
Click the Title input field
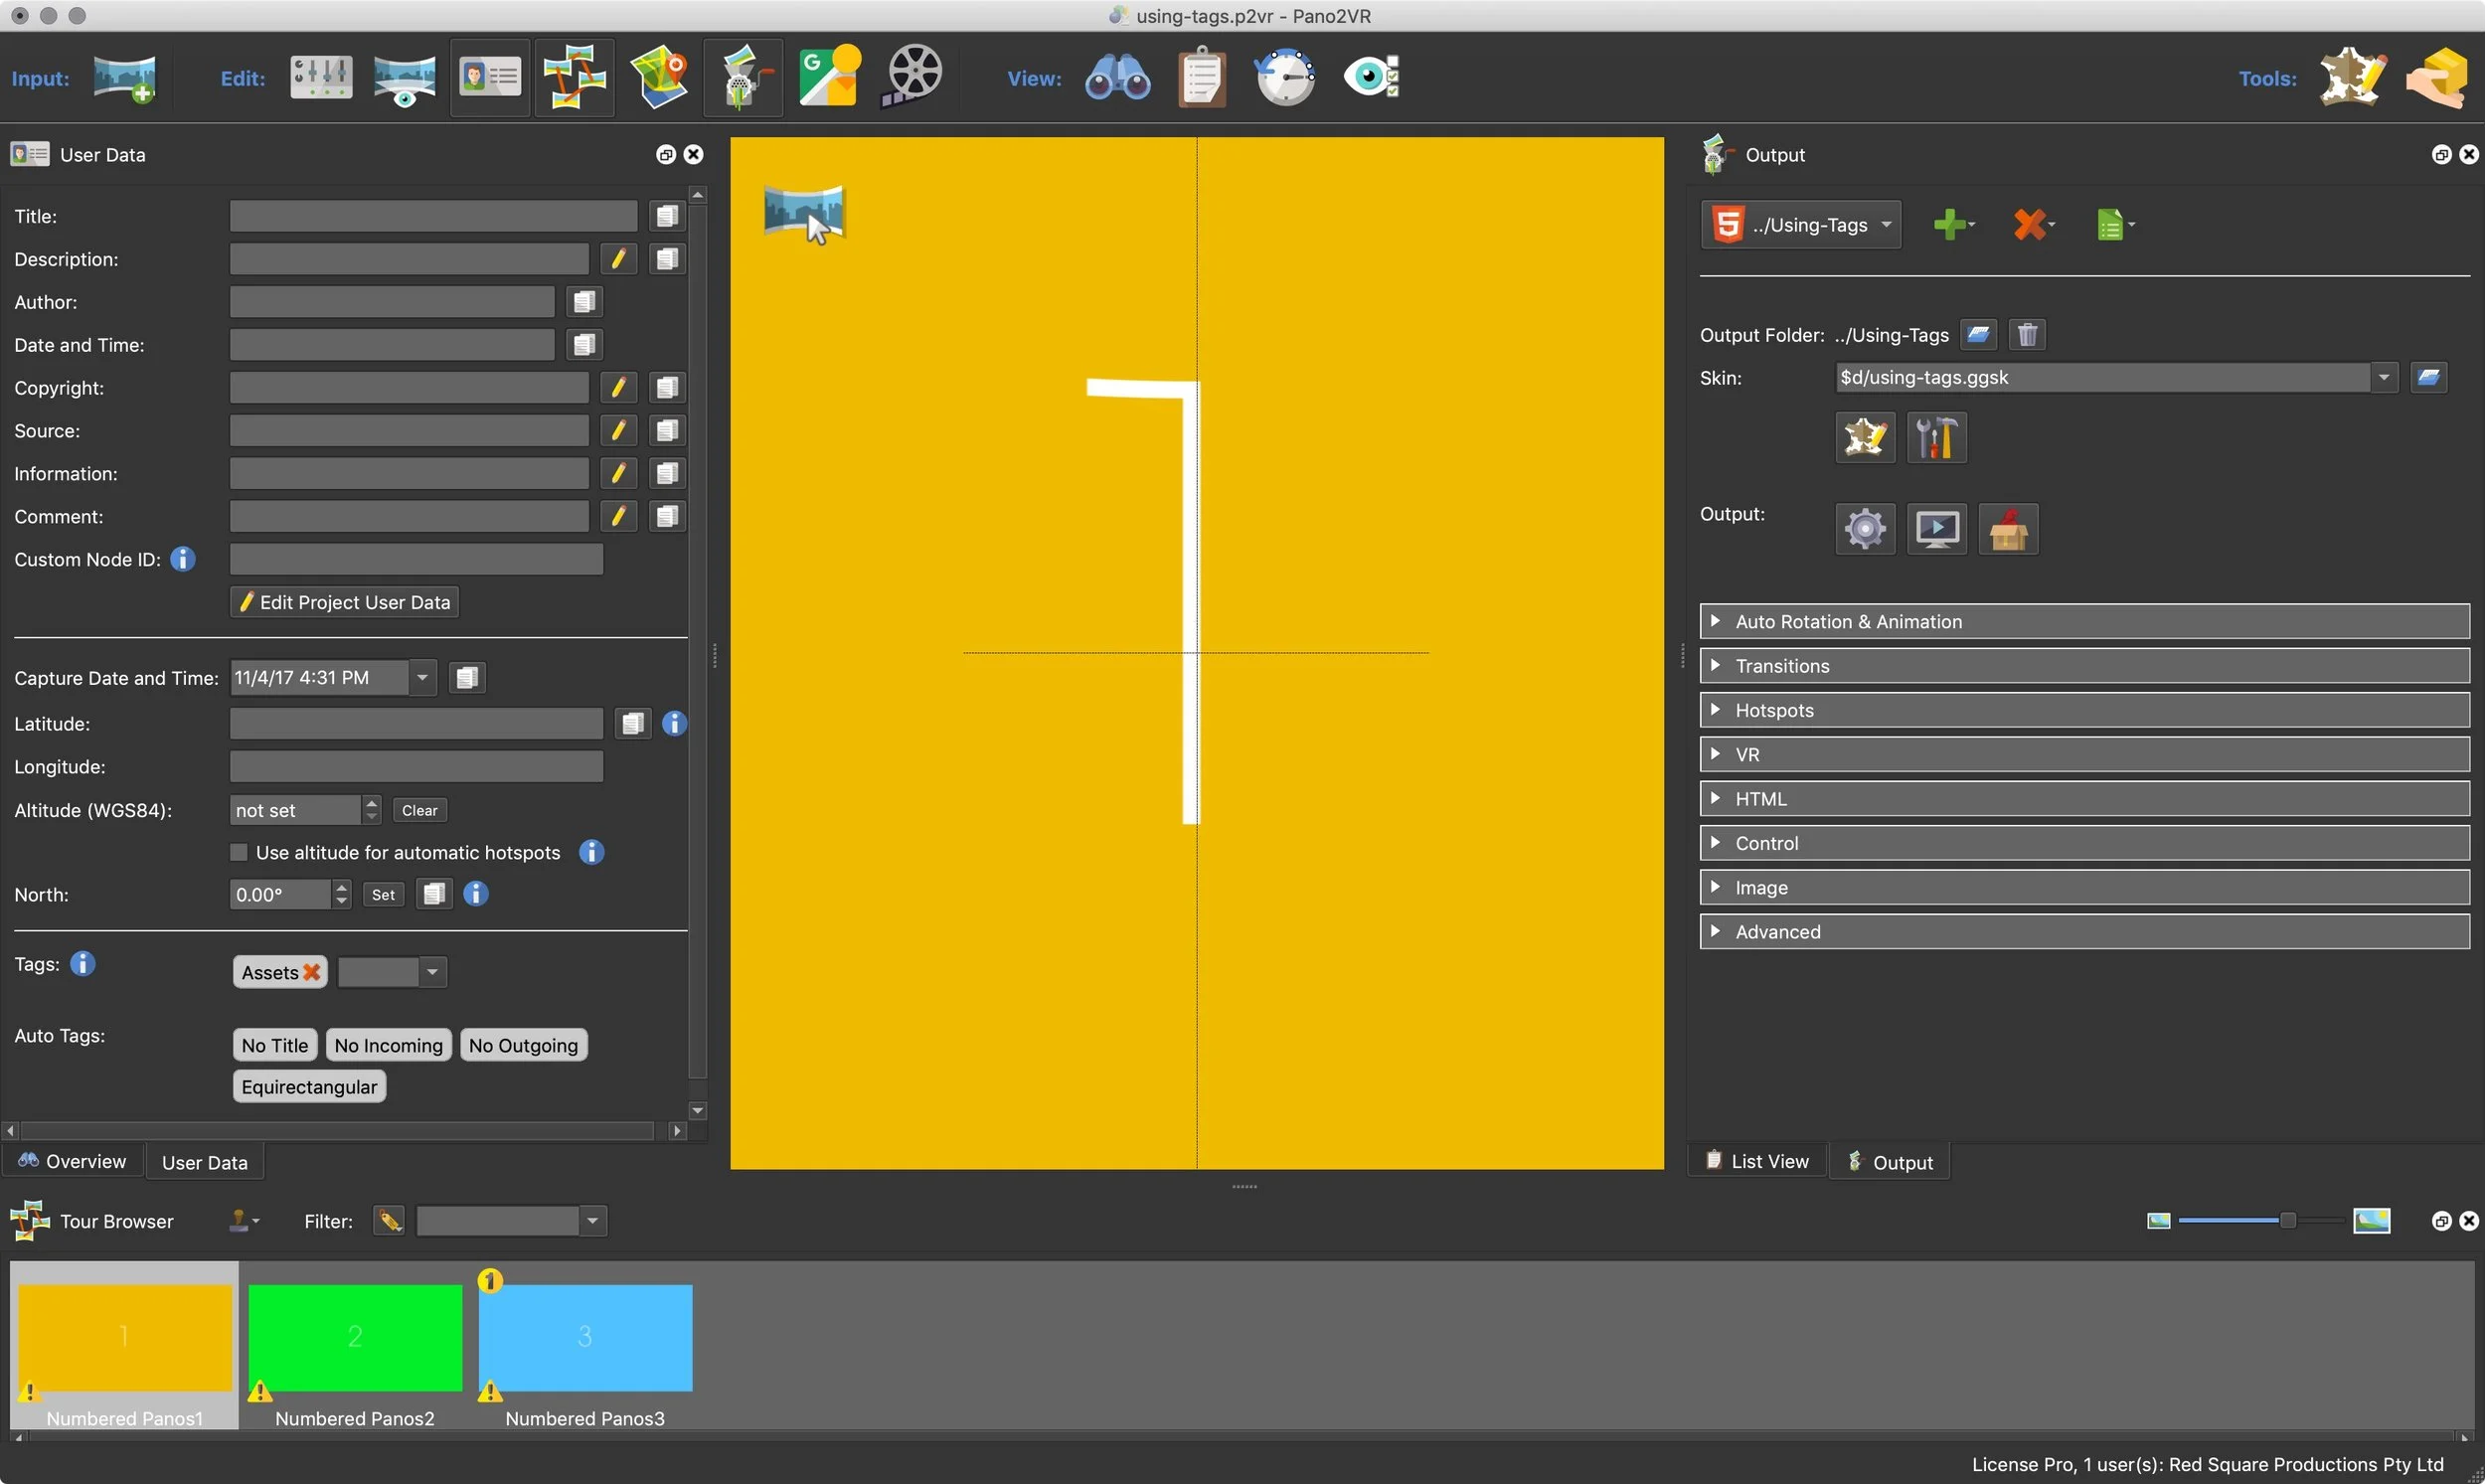point(433,216)
